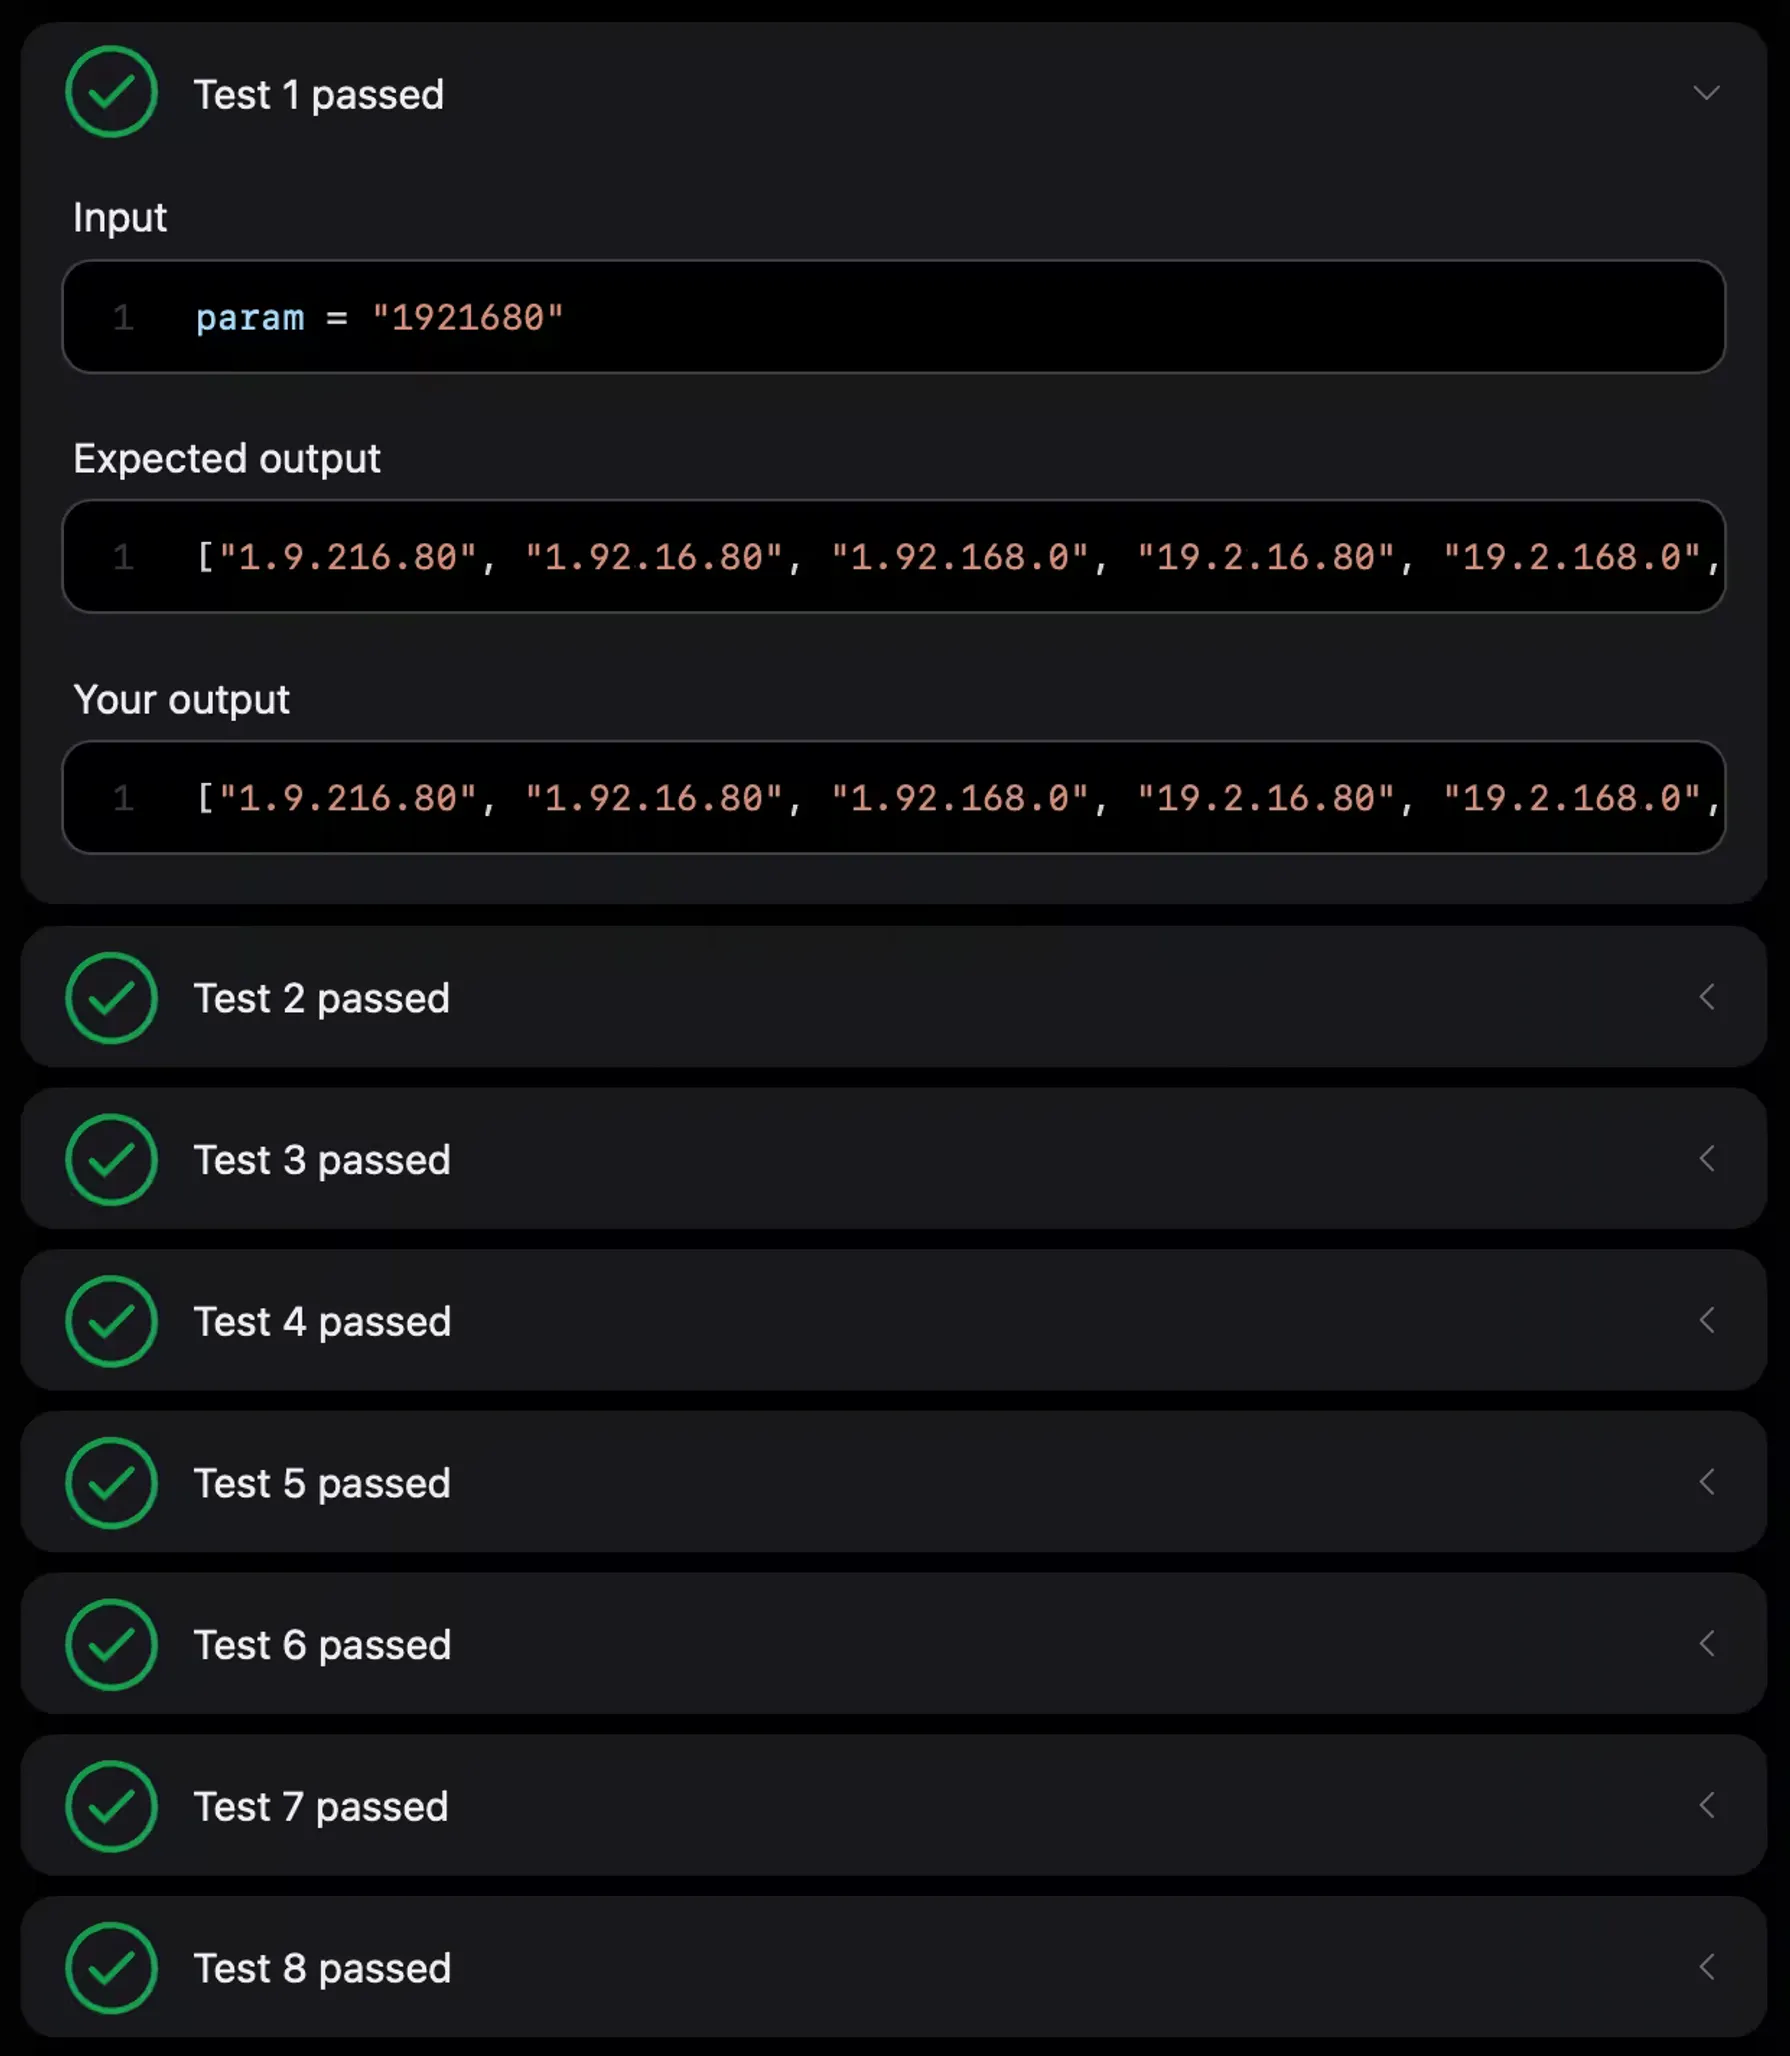Viewport: 1790px width, 2056px height.
Task: Click the "Test 8 passed" label
Action: click(322, 1969)
